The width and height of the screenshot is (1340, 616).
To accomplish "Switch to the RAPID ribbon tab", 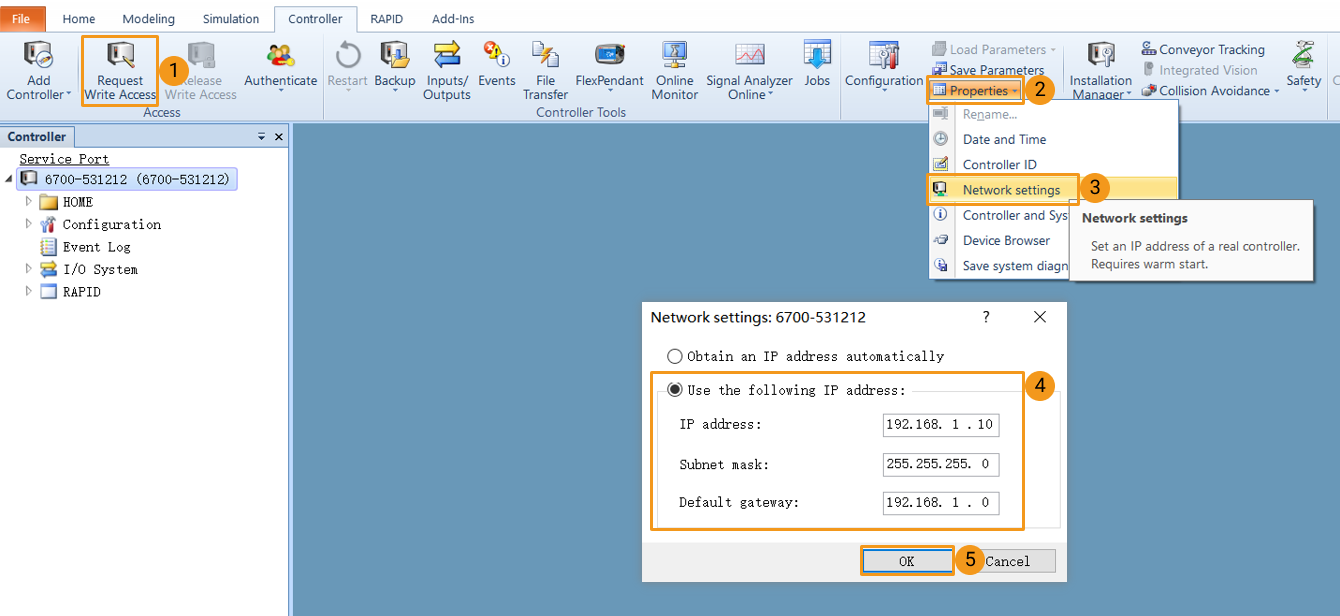I will pyautogui.click(x=386, y=18).
